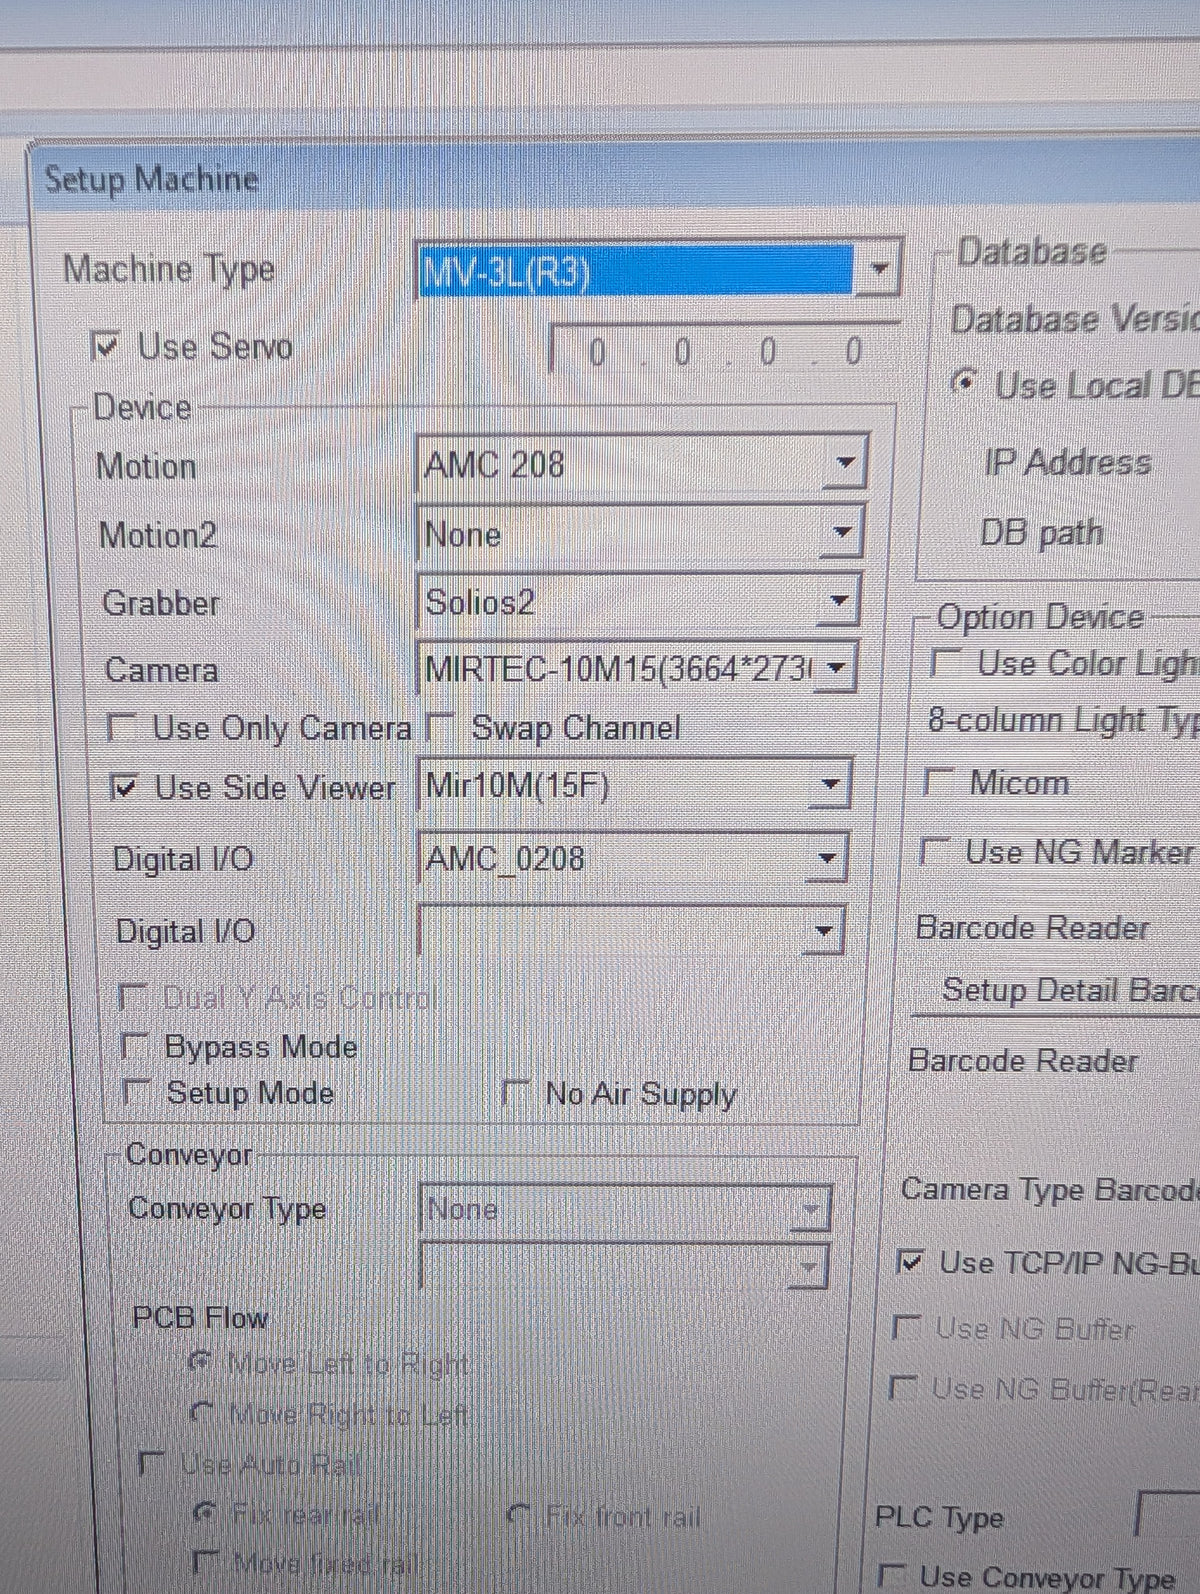This screenshot has height=1594, width=1200.
Task: Toggle the Use NG Buffer checkbox
Action: tap(904, 1328)
